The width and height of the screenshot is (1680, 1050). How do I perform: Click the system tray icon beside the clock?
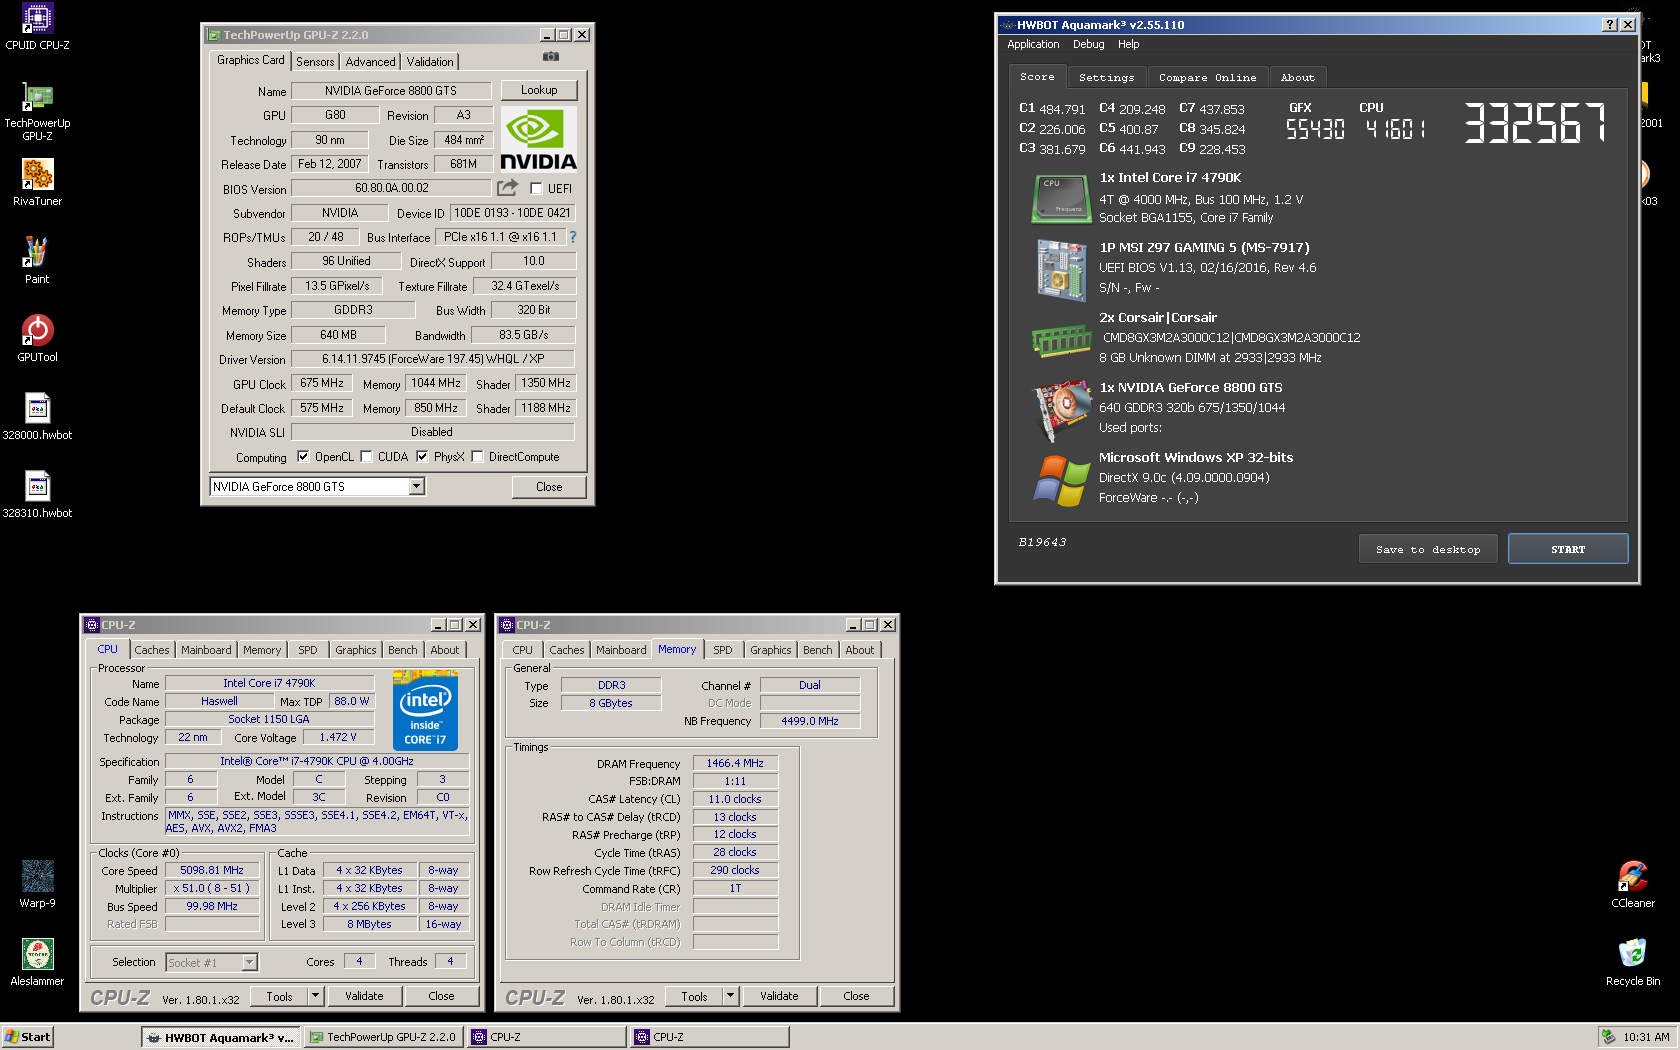click(x=1607, y=1037)
